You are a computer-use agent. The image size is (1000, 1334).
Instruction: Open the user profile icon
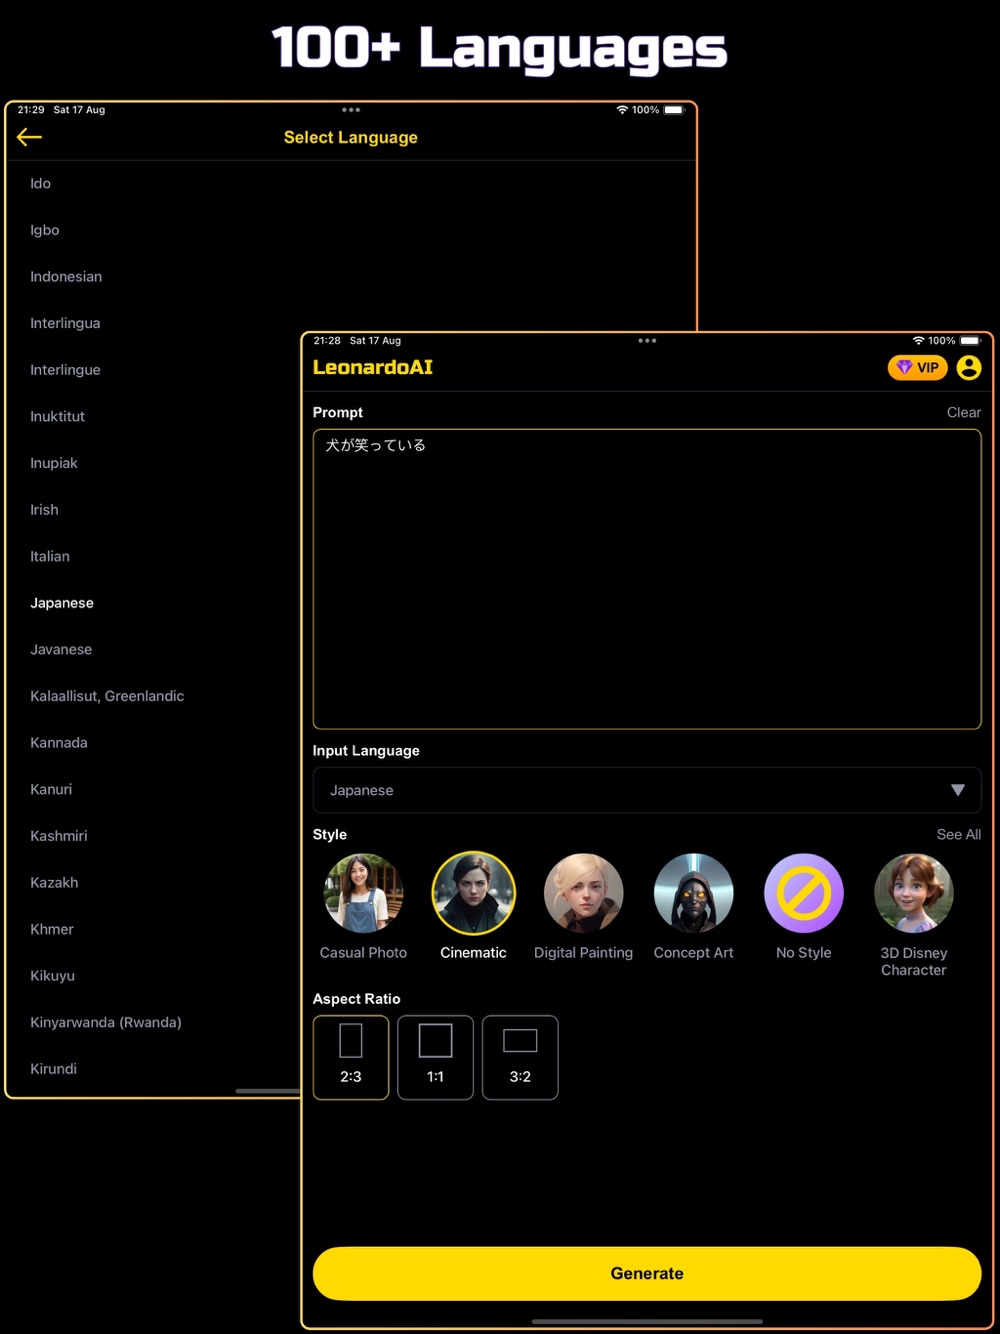968,368
